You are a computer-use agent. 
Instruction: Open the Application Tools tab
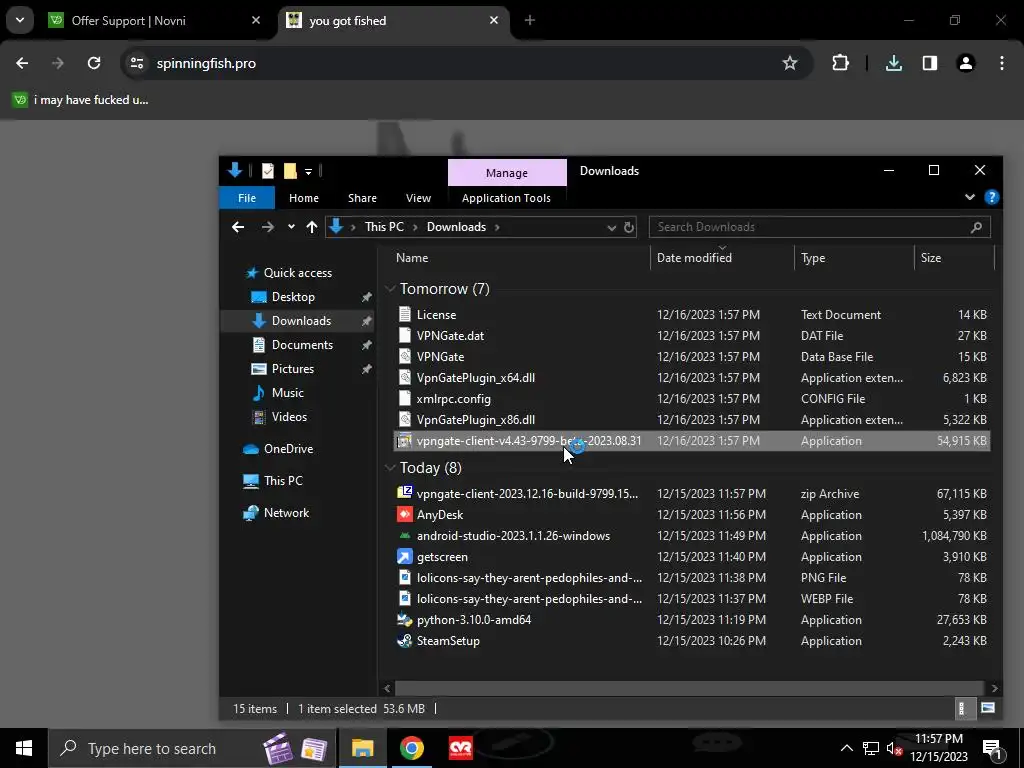point(506,198)
